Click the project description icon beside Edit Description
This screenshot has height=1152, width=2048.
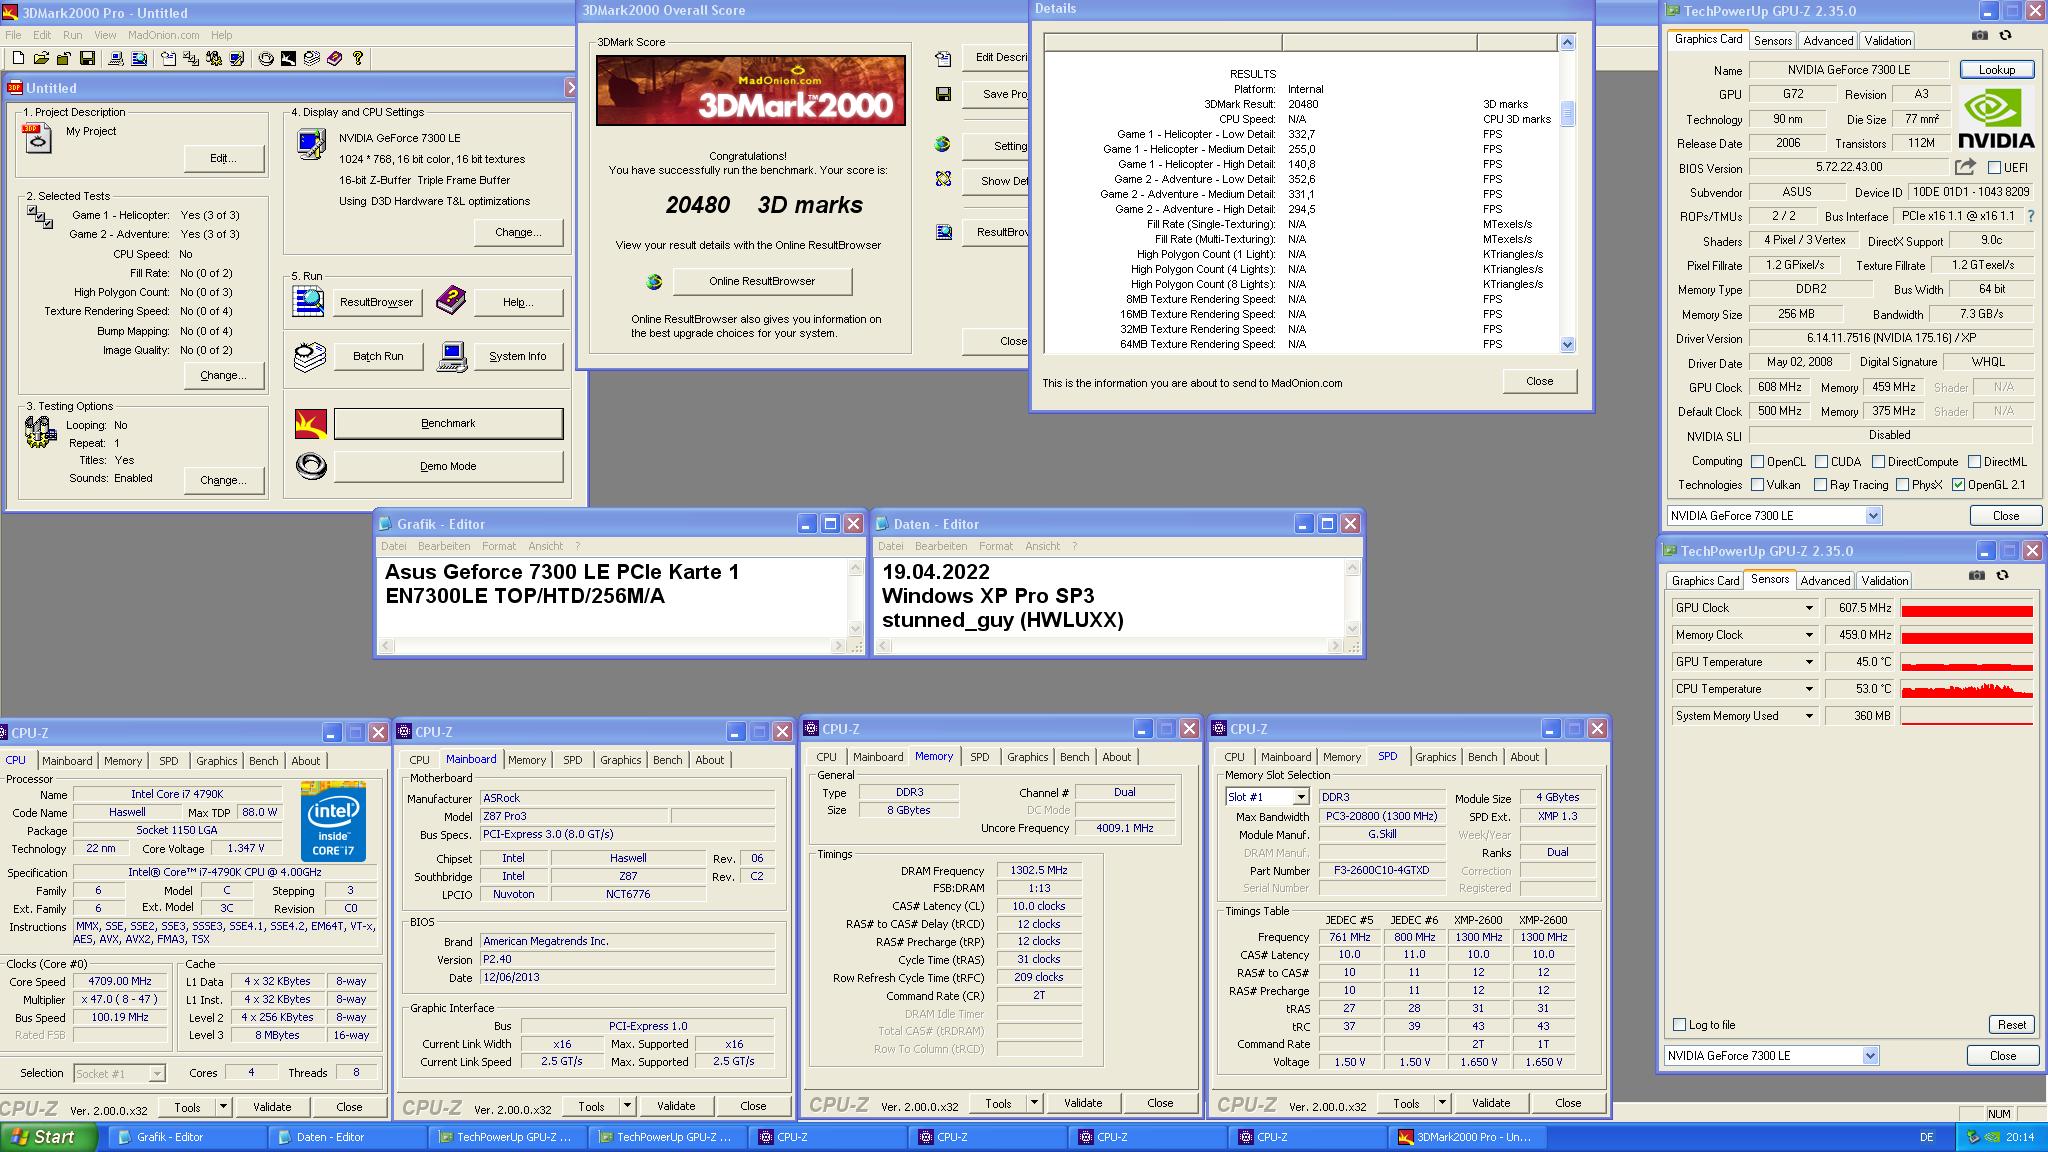coord(943,59)
